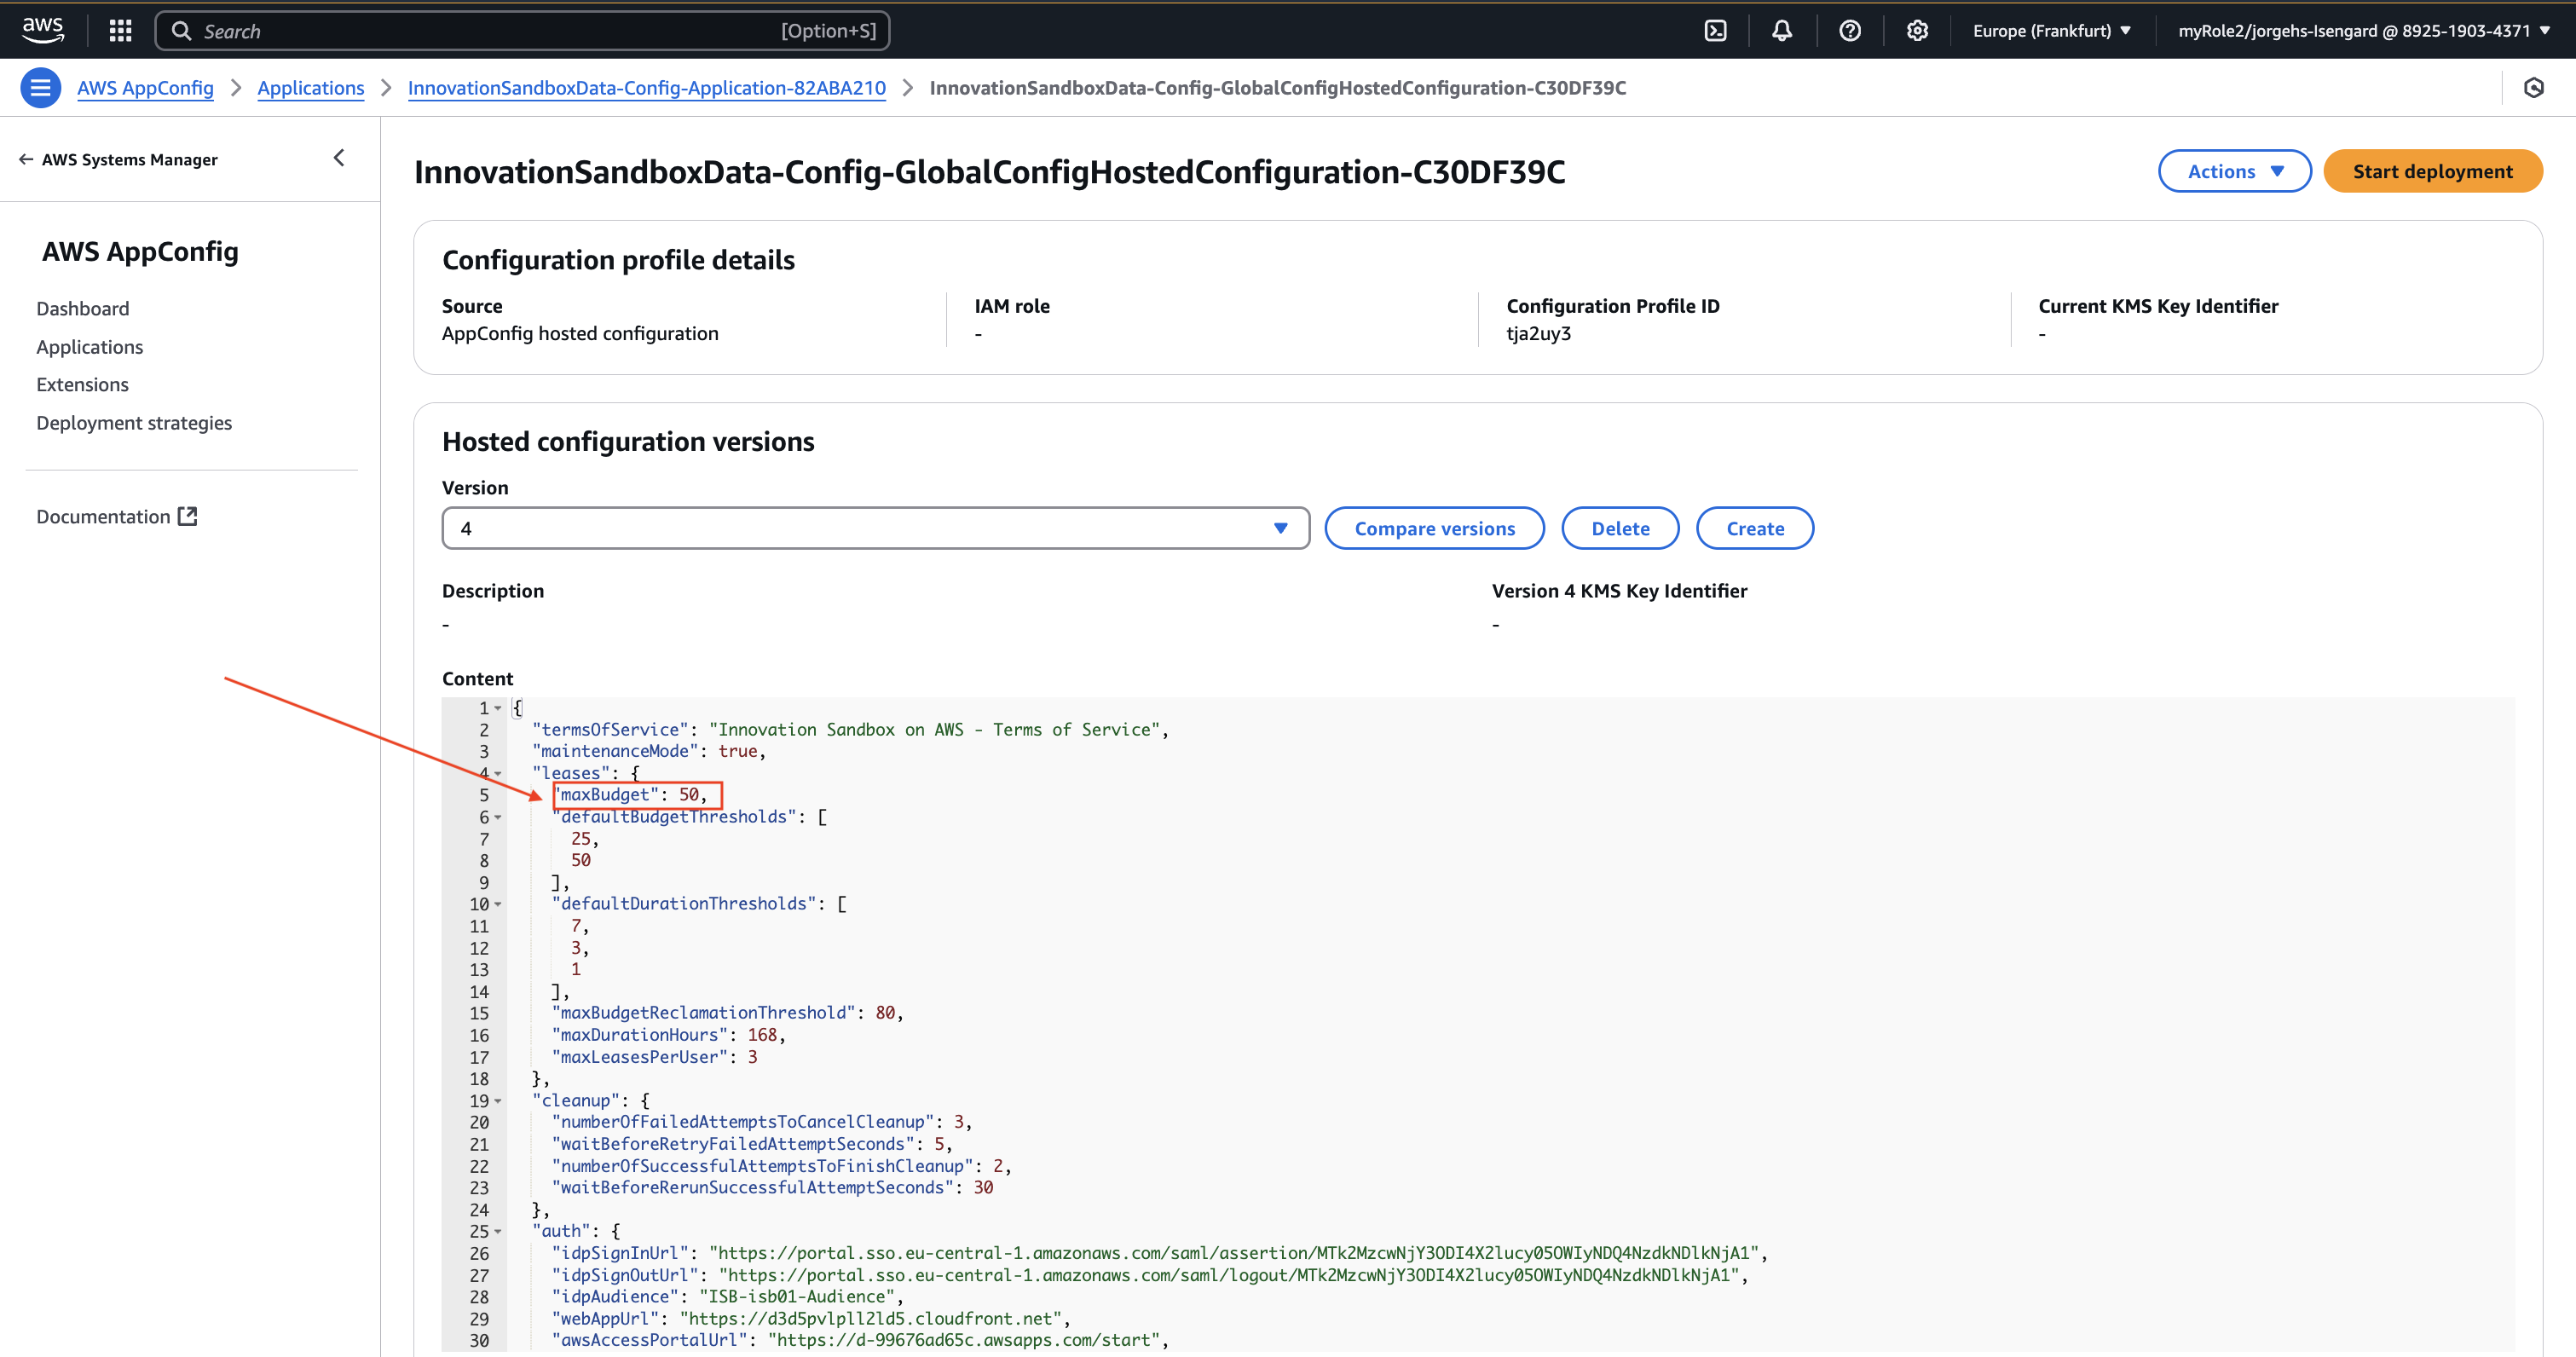Click the "maxDurationHours": 168 line
The width and height of the screenshot is (2576, 1357).
pos(668,1035)
